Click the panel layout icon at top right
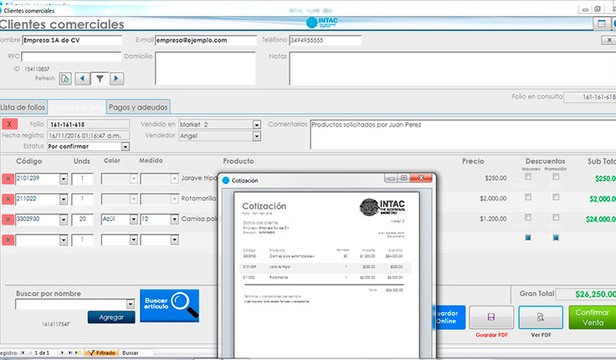 601,24
